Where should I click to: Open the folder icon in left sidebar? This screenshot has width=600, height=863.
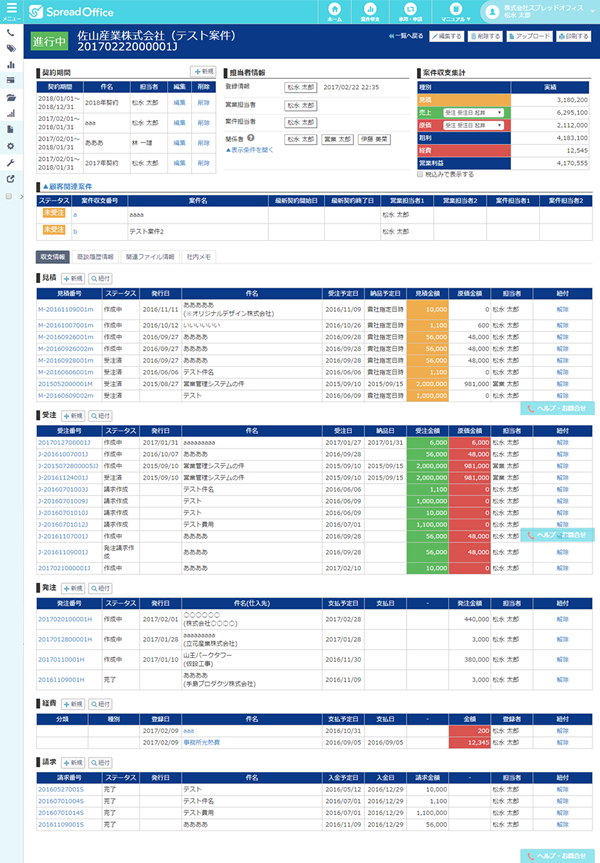11,97
